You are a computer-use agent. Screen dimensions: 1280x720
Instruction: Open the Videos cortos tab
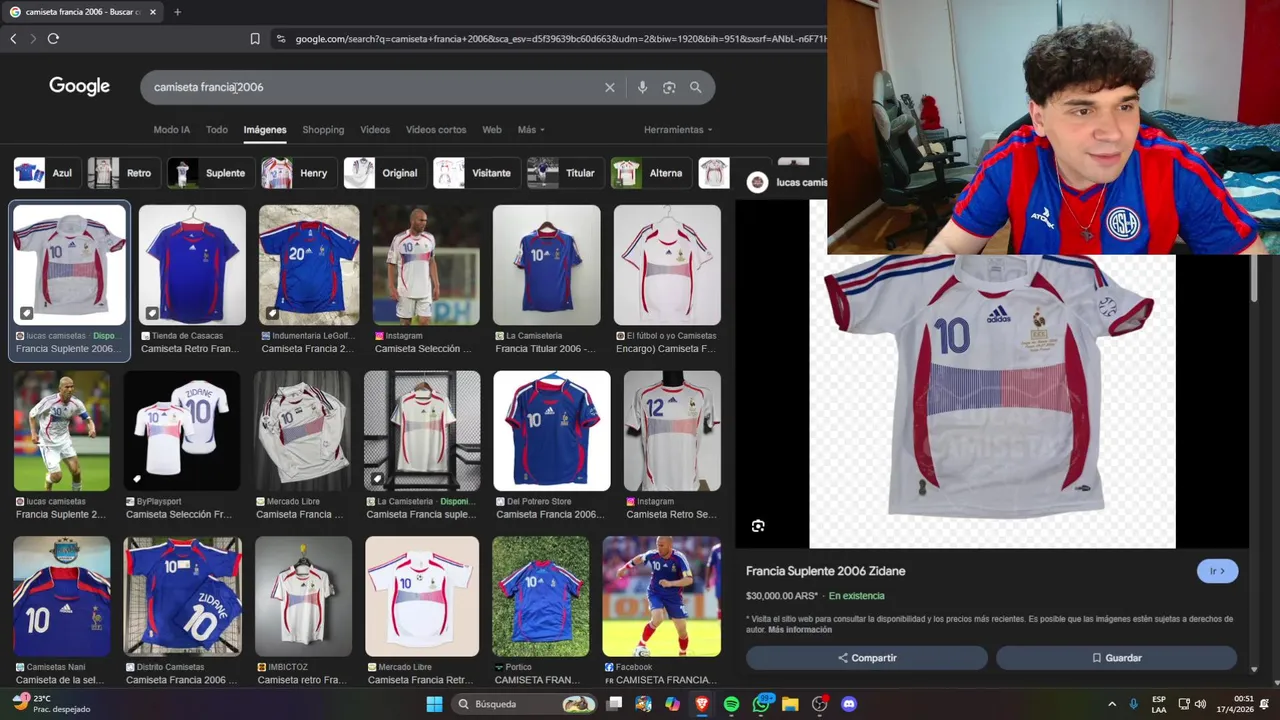(436, 130)
